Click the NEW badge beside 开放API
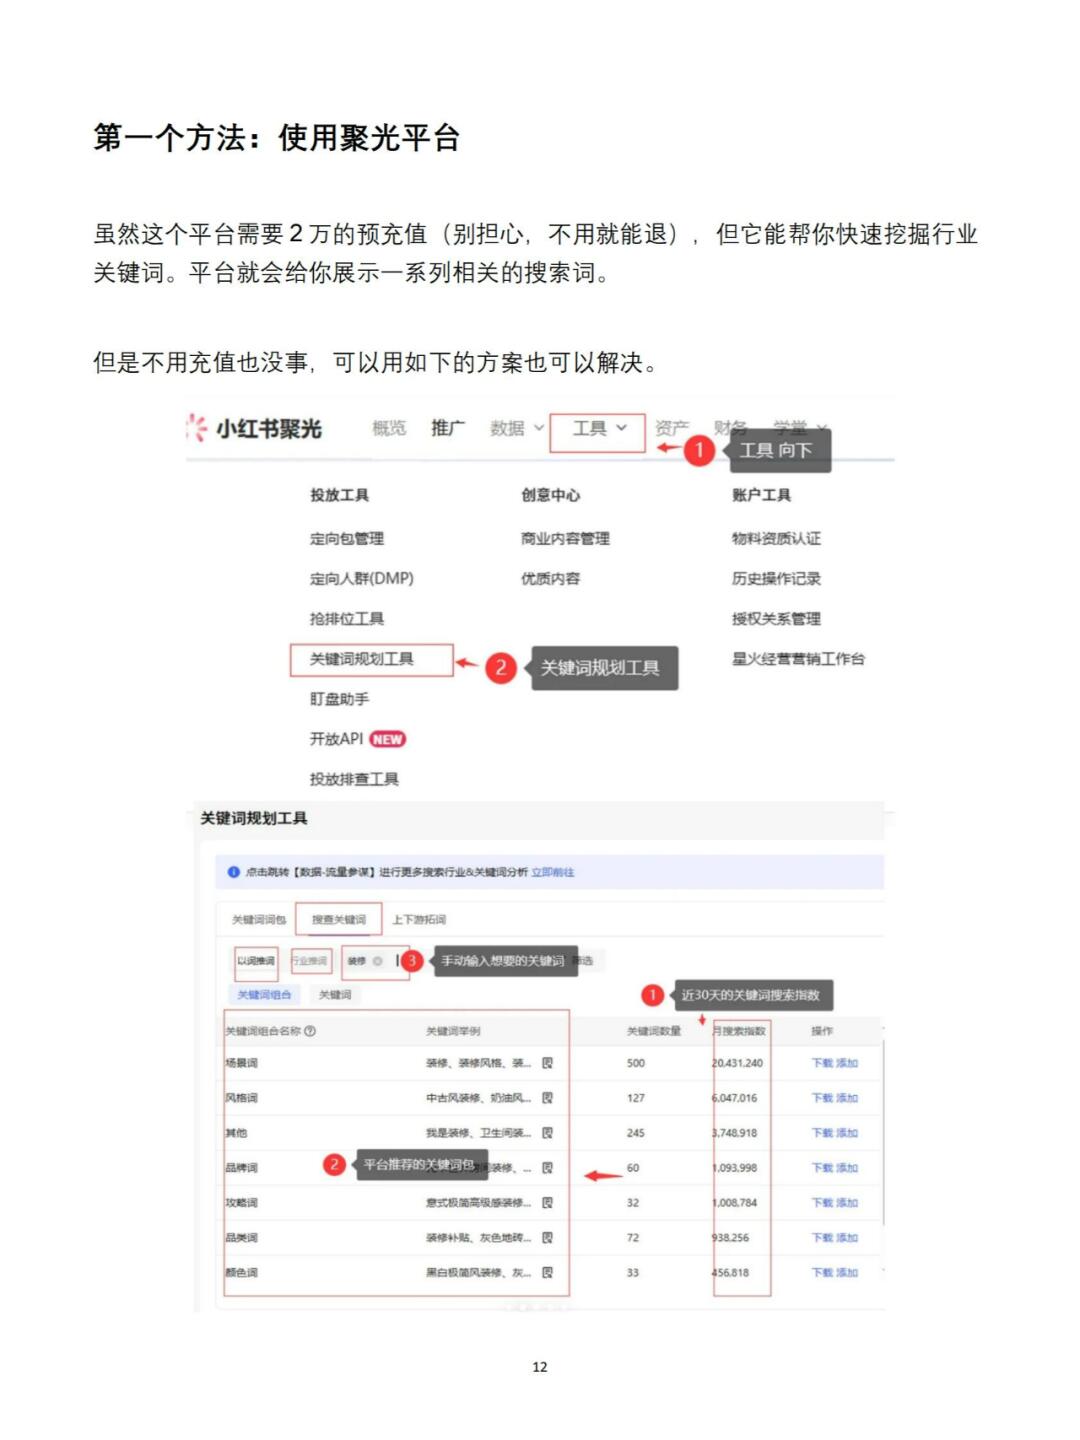Viewport: 1080px width, 1440px height. (x=387, y=739)
